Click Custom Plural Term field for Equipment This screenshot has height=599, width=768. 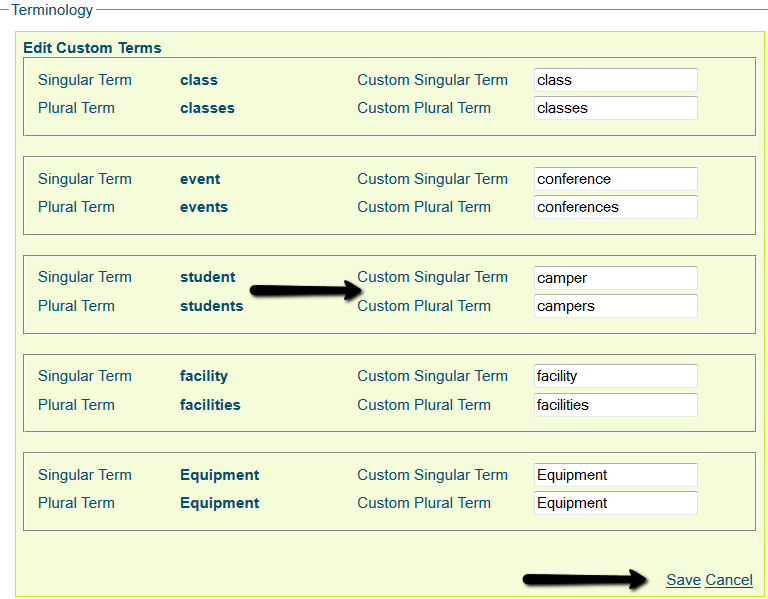[x=615, y=503]
